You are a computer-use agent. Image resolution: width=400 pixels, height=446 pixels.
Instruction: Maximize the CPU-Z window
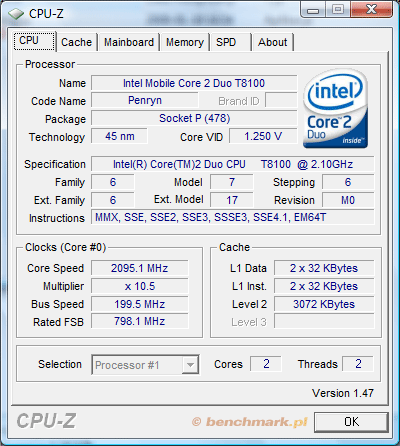(337, 10)
